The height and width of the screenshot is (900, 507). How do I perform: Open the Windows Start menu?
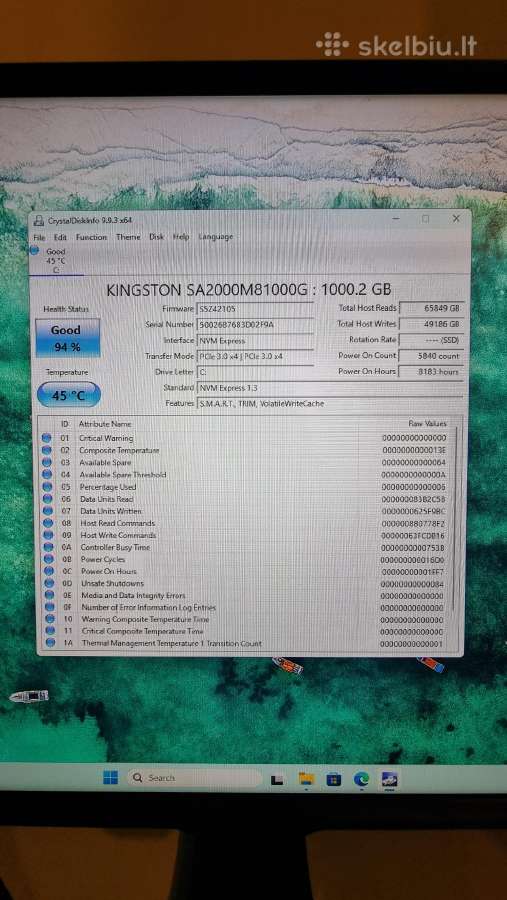point(110,778)
